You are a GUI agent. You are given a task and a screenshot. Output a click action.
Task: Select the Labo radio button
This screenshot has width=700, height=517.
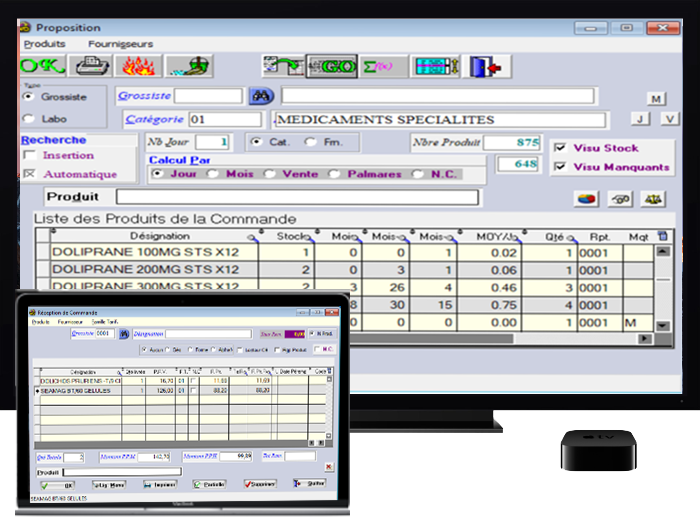point(29,119)
